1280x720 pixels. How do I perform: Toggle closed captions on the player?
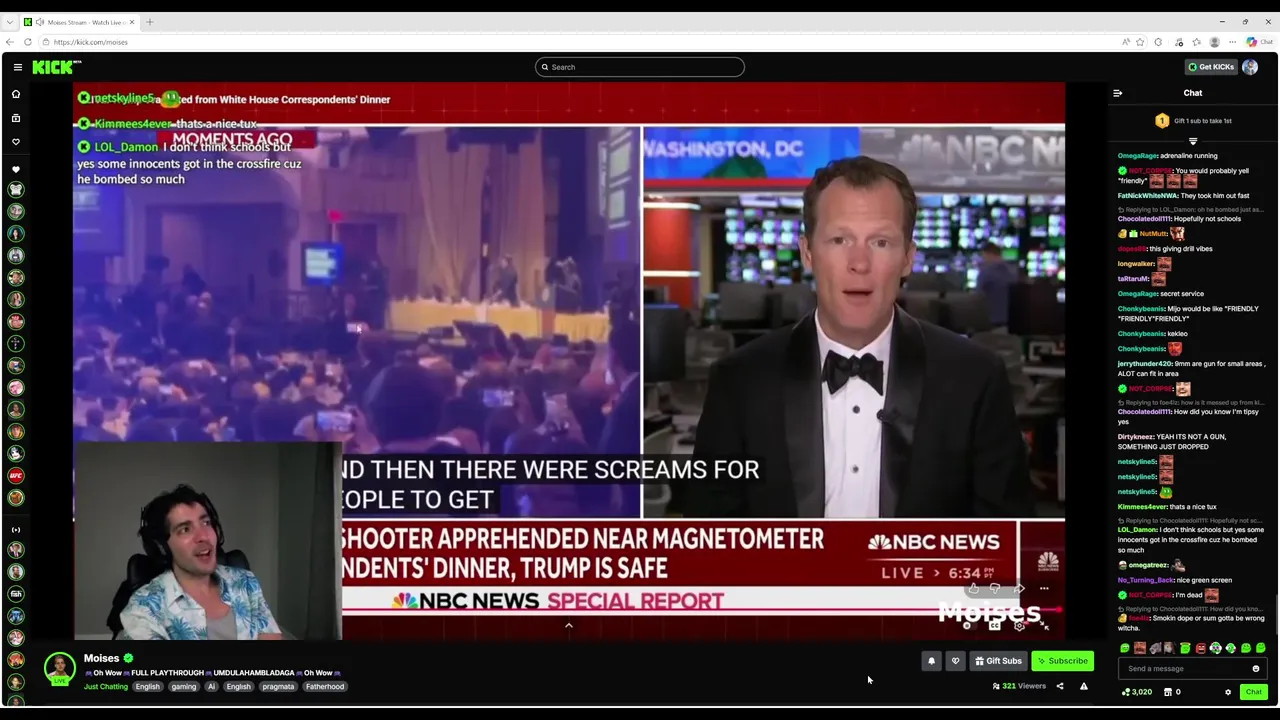(994, 626)
